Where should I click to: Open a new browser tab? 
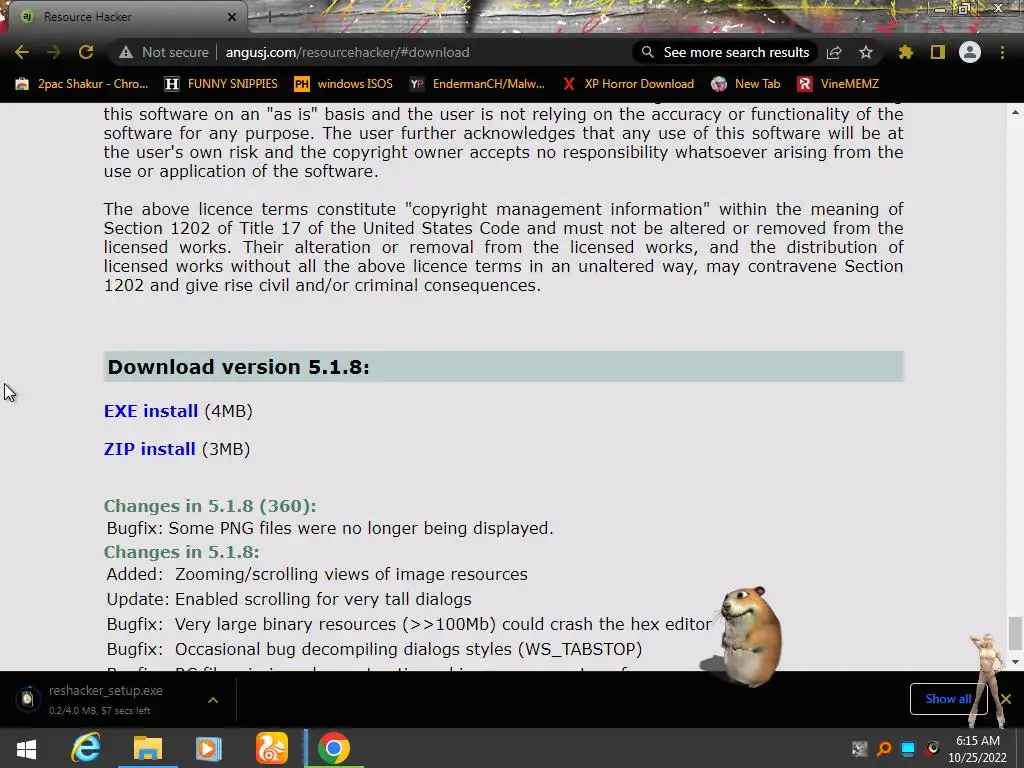[x=269, y=17]
